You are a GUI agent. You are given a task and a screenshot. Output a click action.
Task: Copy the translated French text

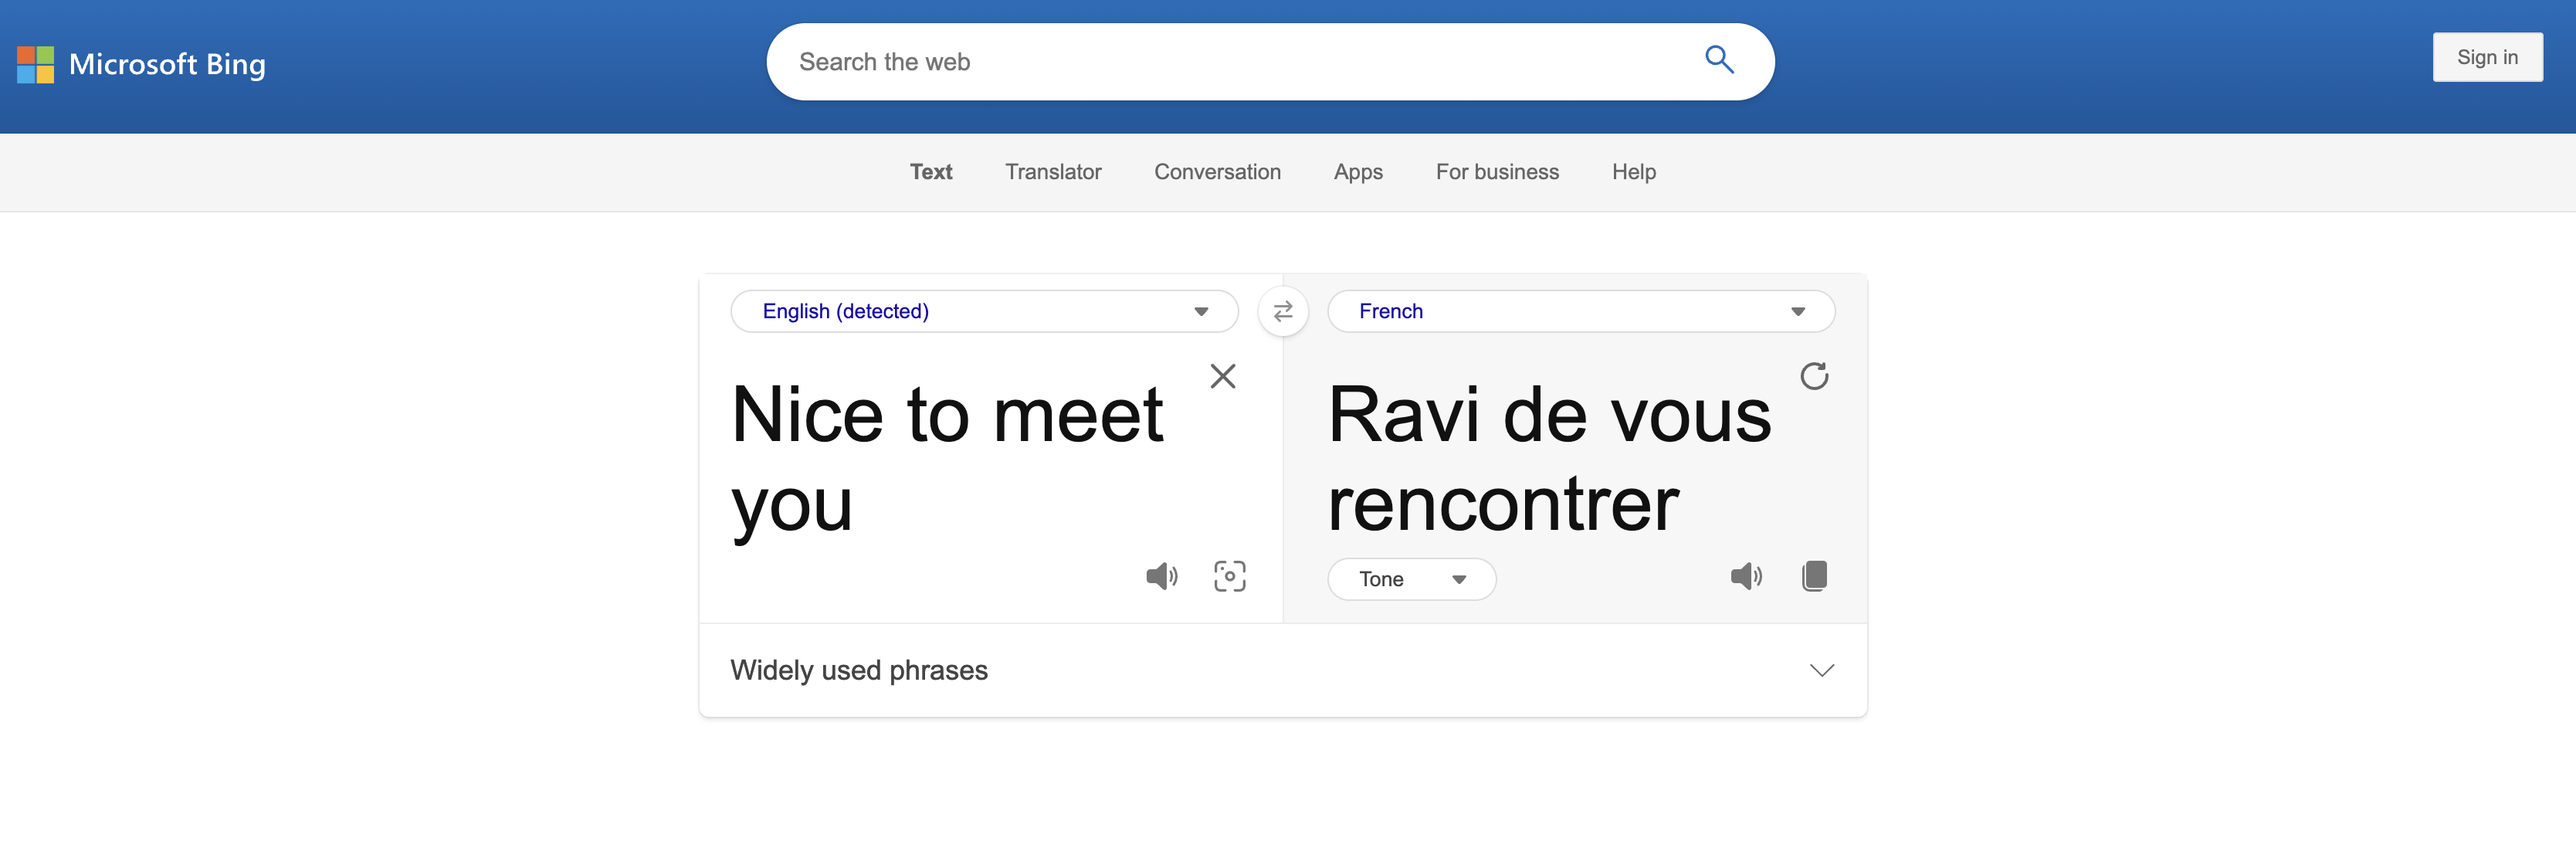pyautogui.click(x=1815, y=576)
